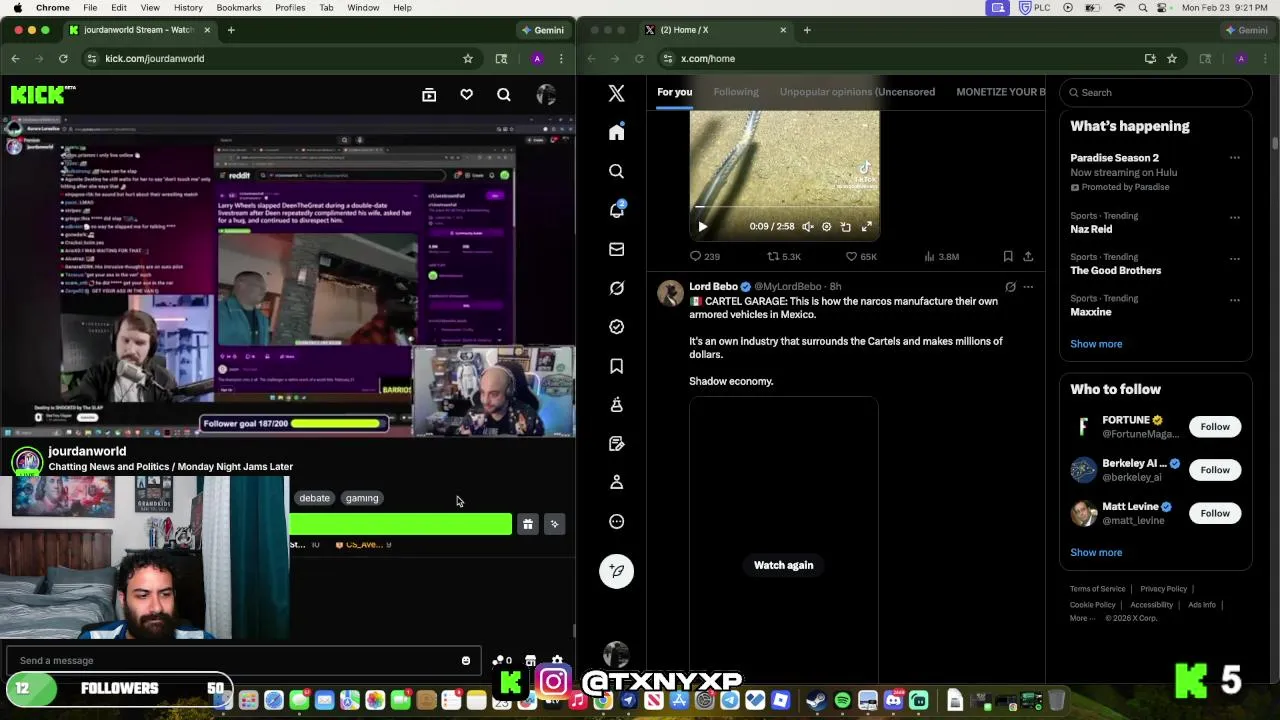1280x720 pixels.
Task: Open X Bookmarks icon in sidebar
Action: click(x=617, y=366)
